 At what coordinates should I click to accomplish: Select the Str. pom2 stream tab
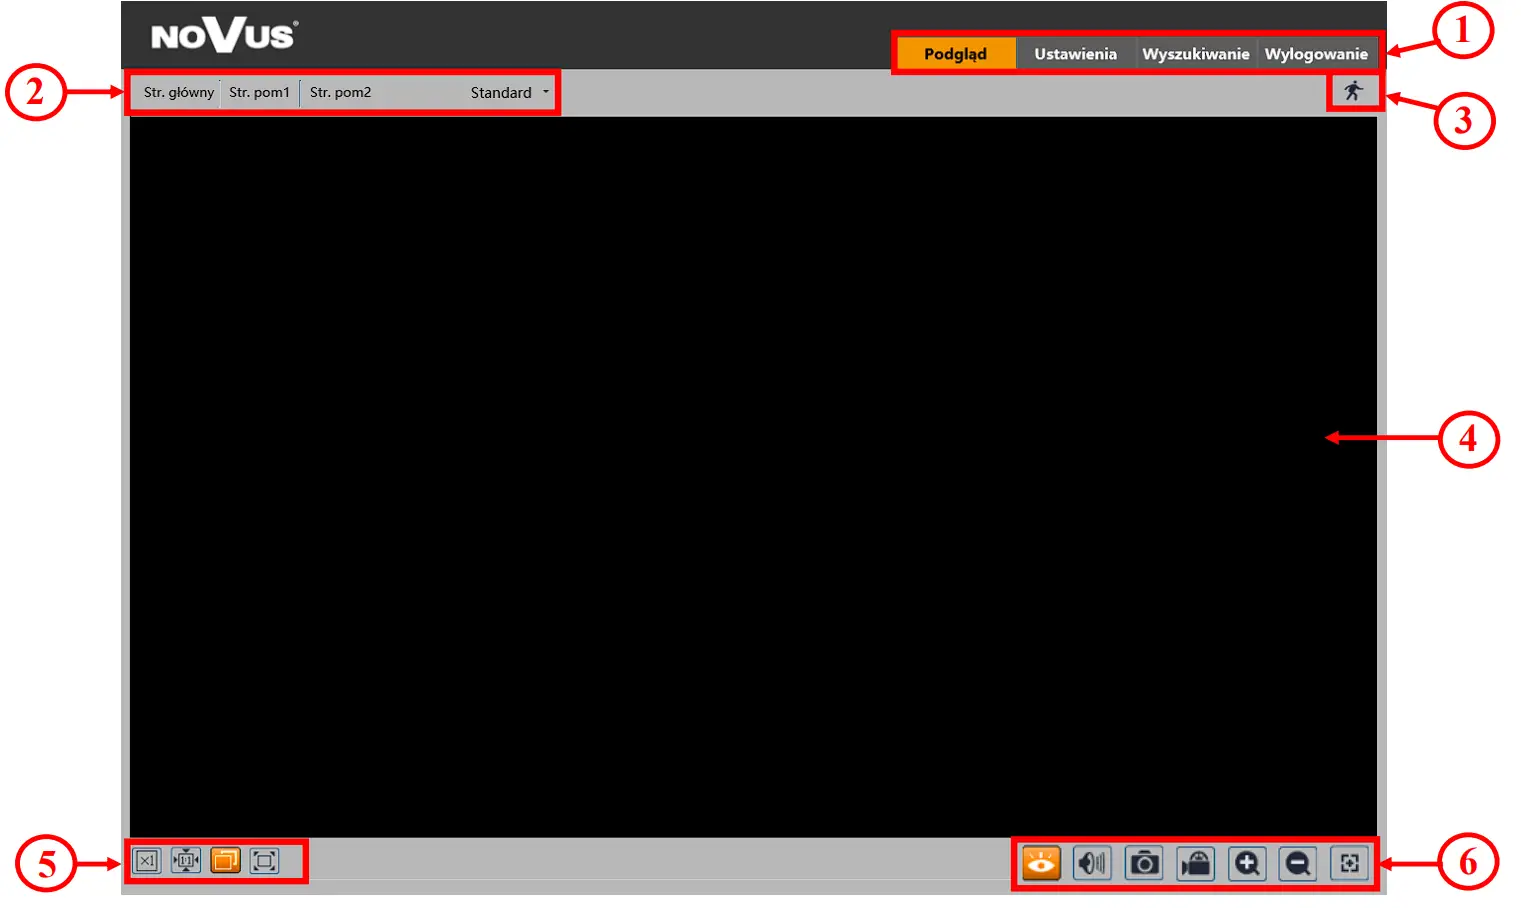click(x=339, y=92)
